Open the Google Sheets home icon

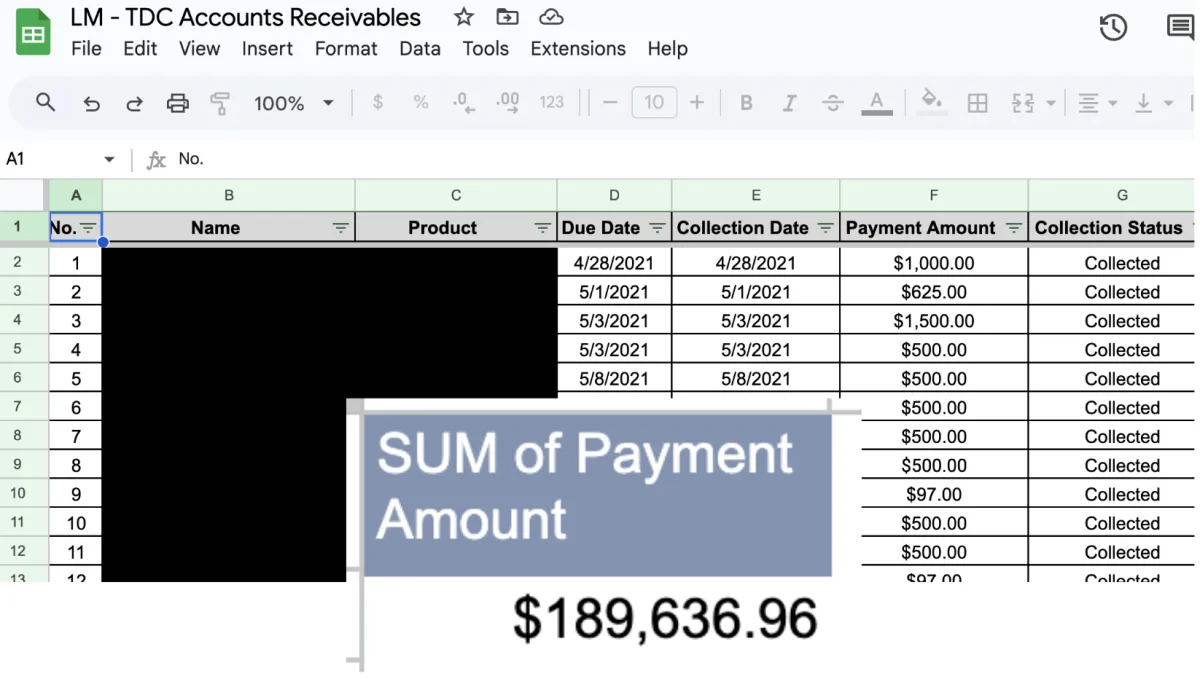click(x=33, y=34)
